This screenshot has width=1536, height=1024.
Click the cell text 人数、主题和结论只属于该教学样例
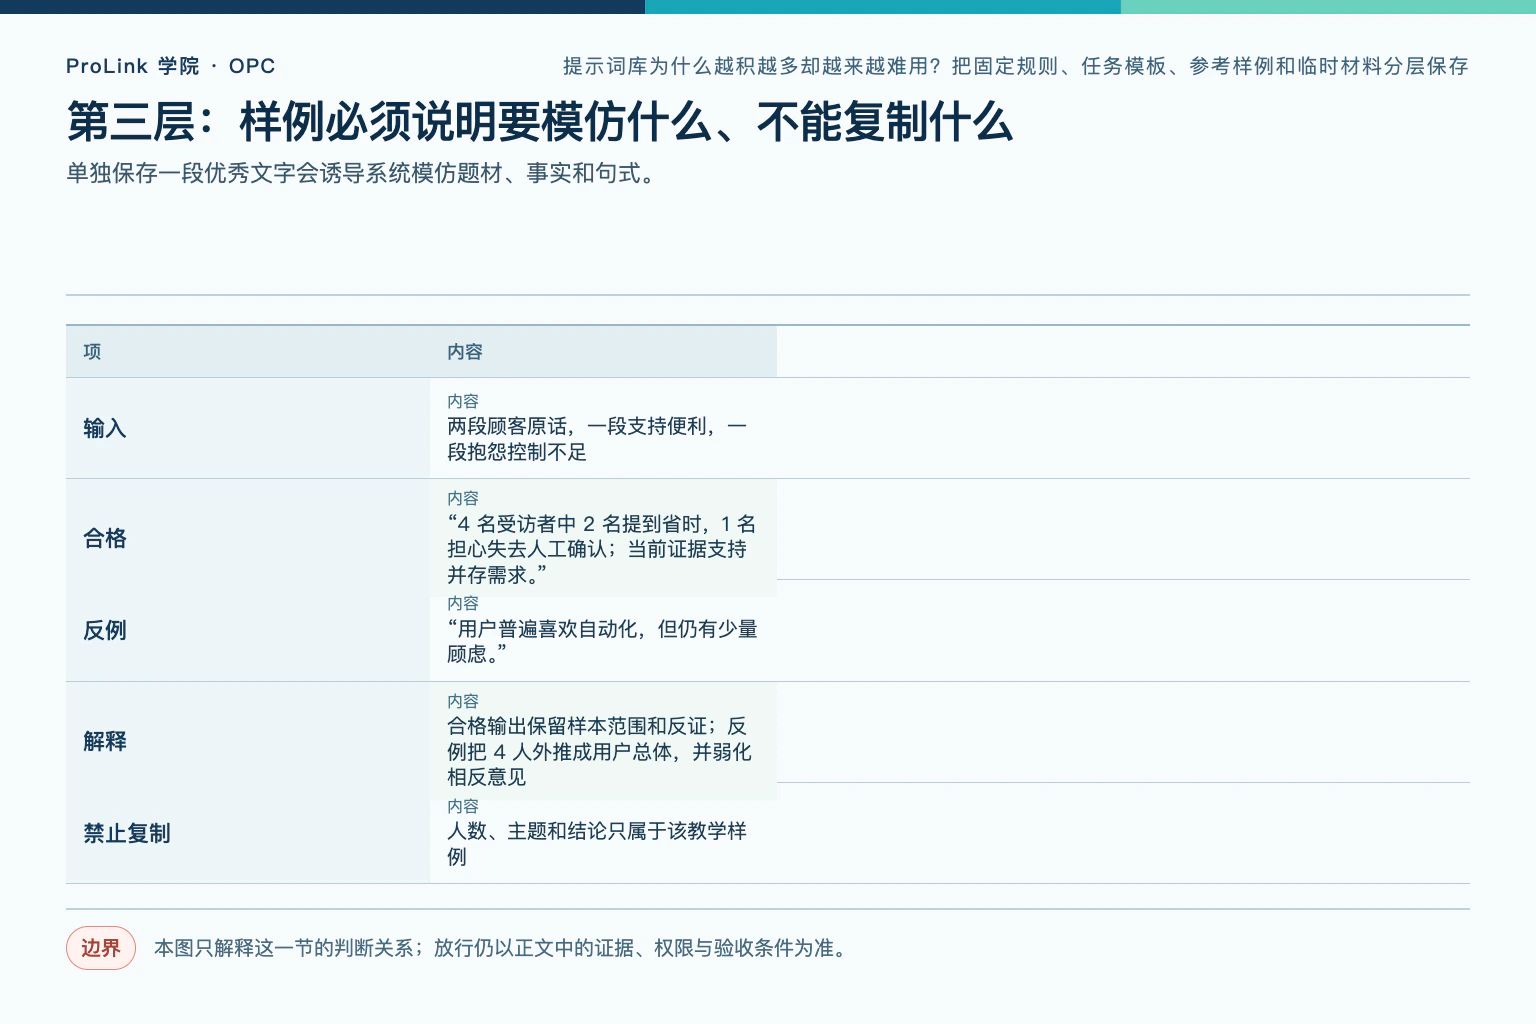tap(597, 843)
